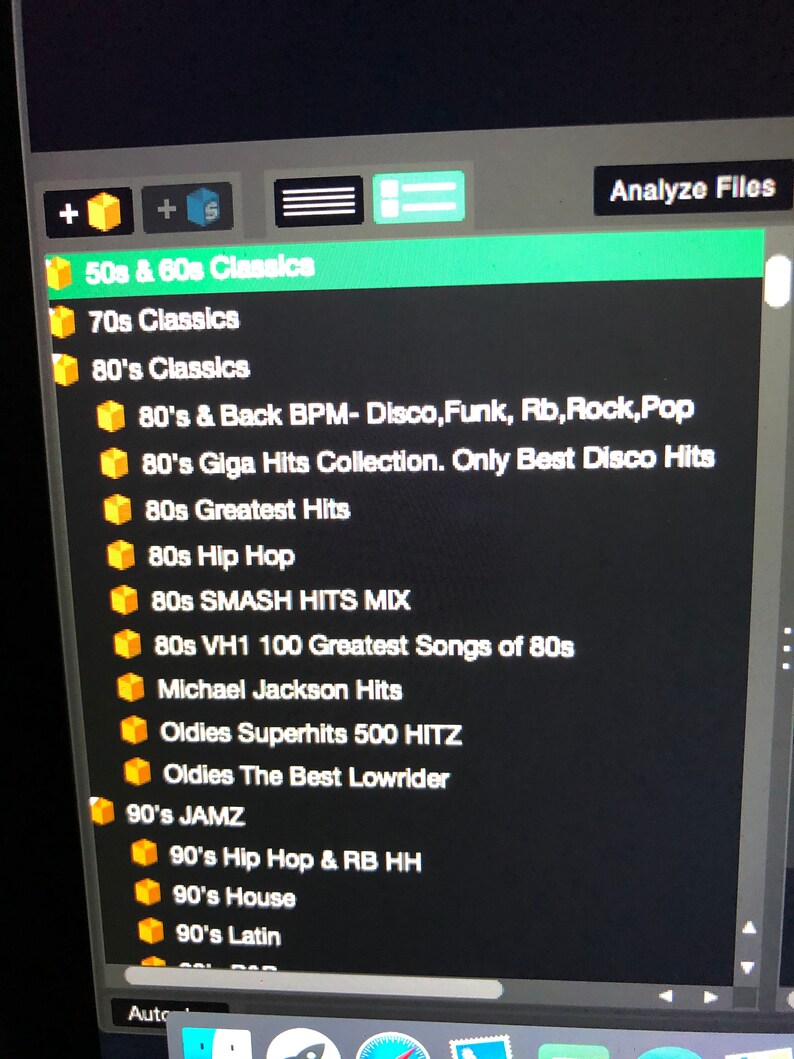Click crate icon next to 90's Hip Hop & RB HH
Image resolution: width=794 pixels, height=1059 pixels.
click(144, 852)
